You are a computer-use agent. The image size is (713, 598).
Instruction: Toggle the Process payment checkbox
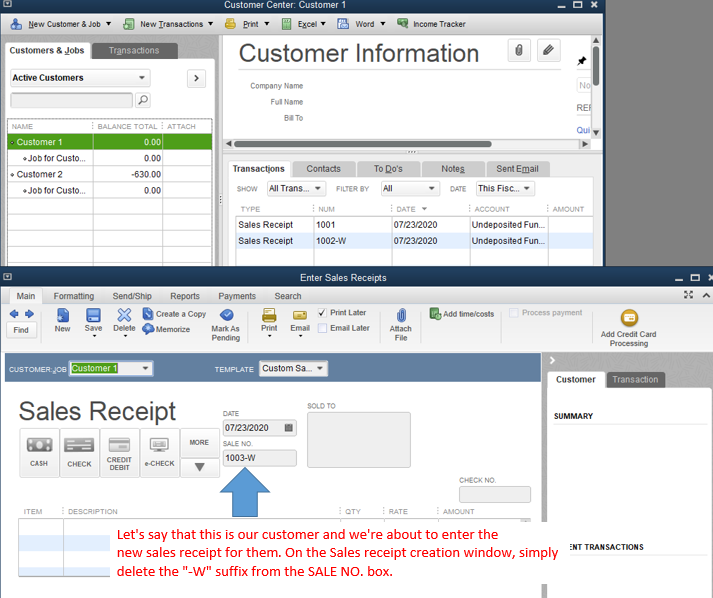point(514,313)
